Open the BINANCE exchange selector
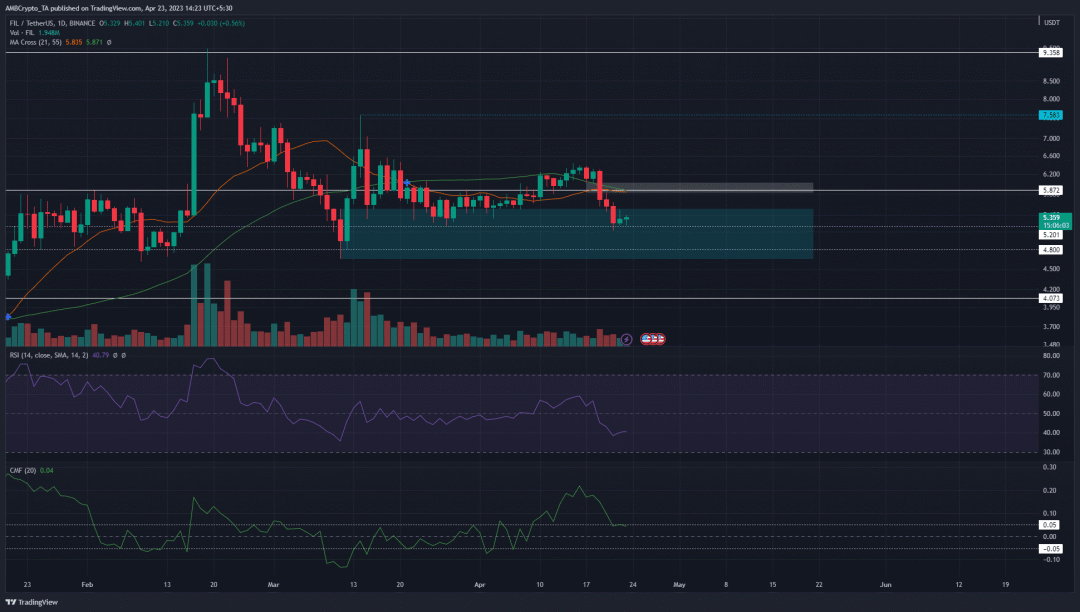The height and width of the screenshot is (612, 1080). [83, 22]
